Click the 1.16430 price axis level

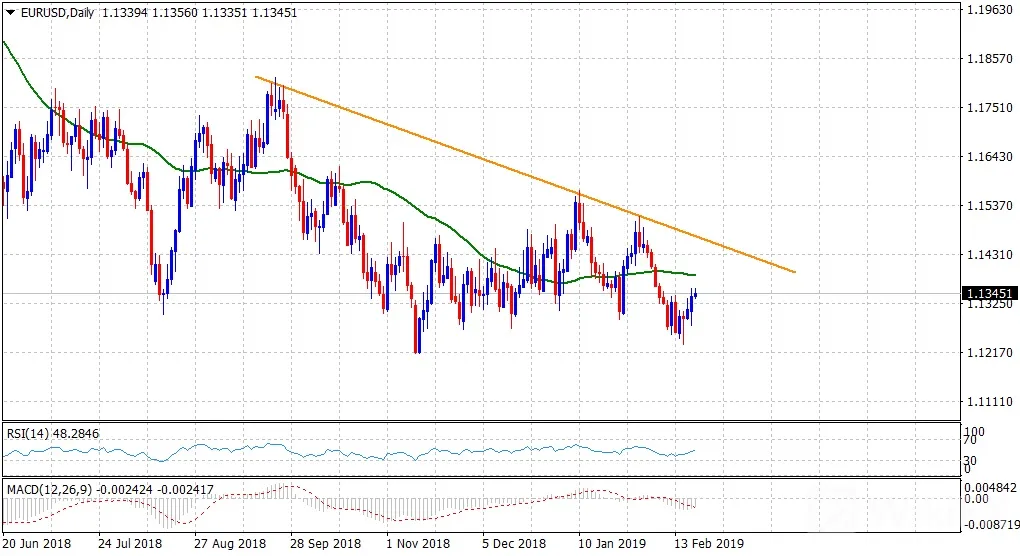(x=989, y=156)
